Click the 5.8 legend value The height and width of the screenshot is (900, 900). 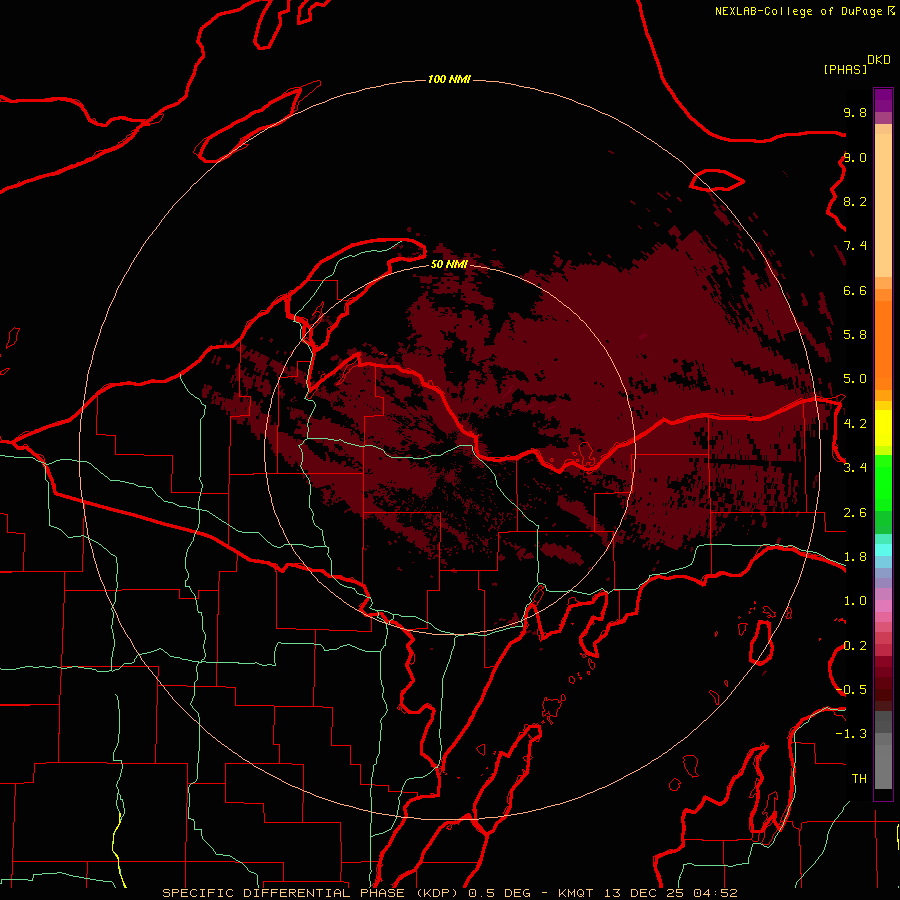(x=855, y=335)
